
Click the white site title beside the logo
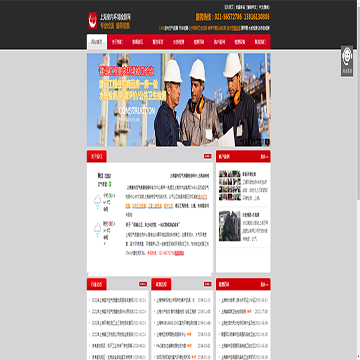115,16
